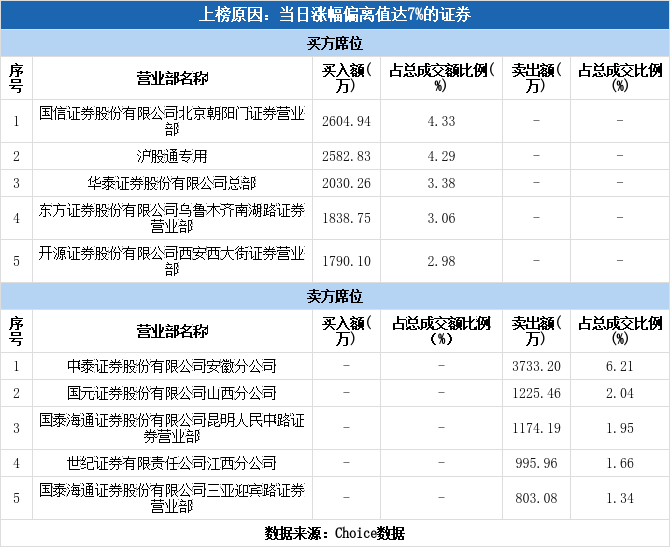
Task: Select buy amount 2582.83
Action: [x=347, y=156]
